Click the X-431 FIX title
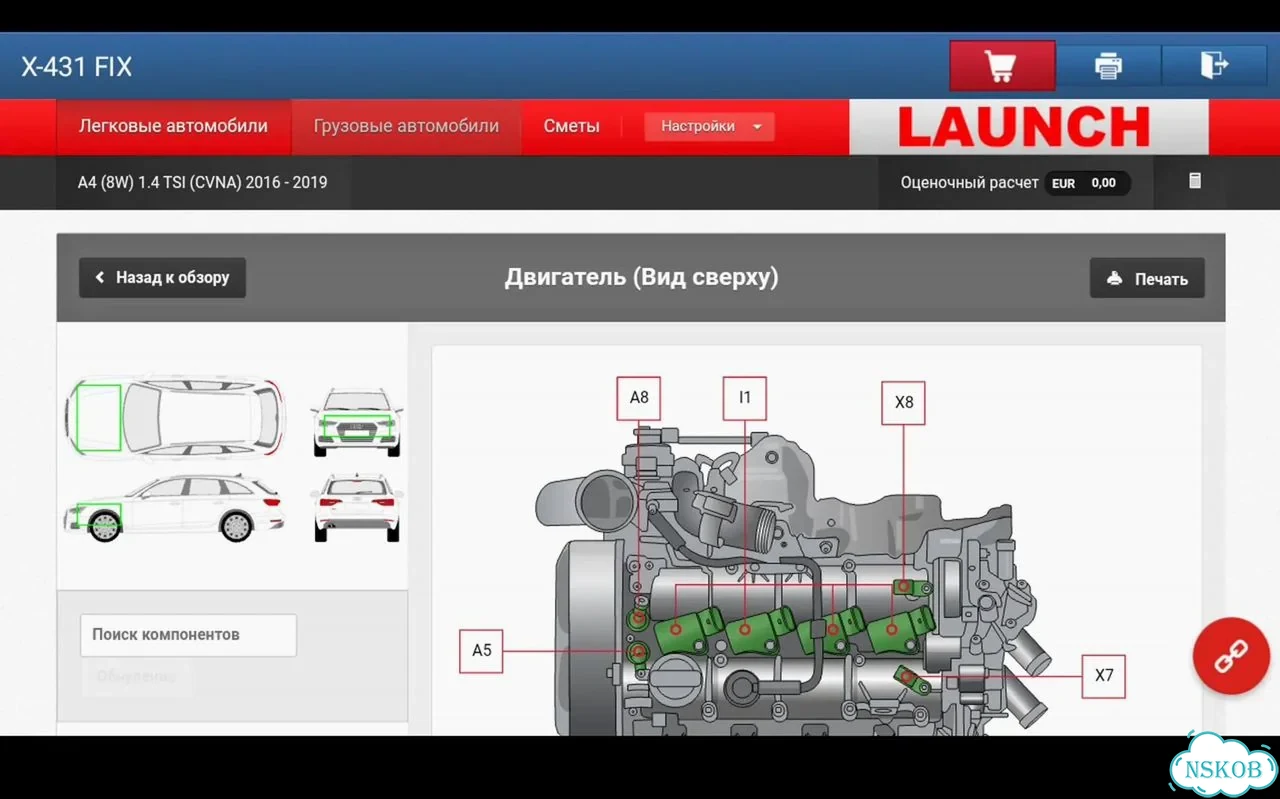The width and height of the screenshot is (1280, 799). coord(77,67)
